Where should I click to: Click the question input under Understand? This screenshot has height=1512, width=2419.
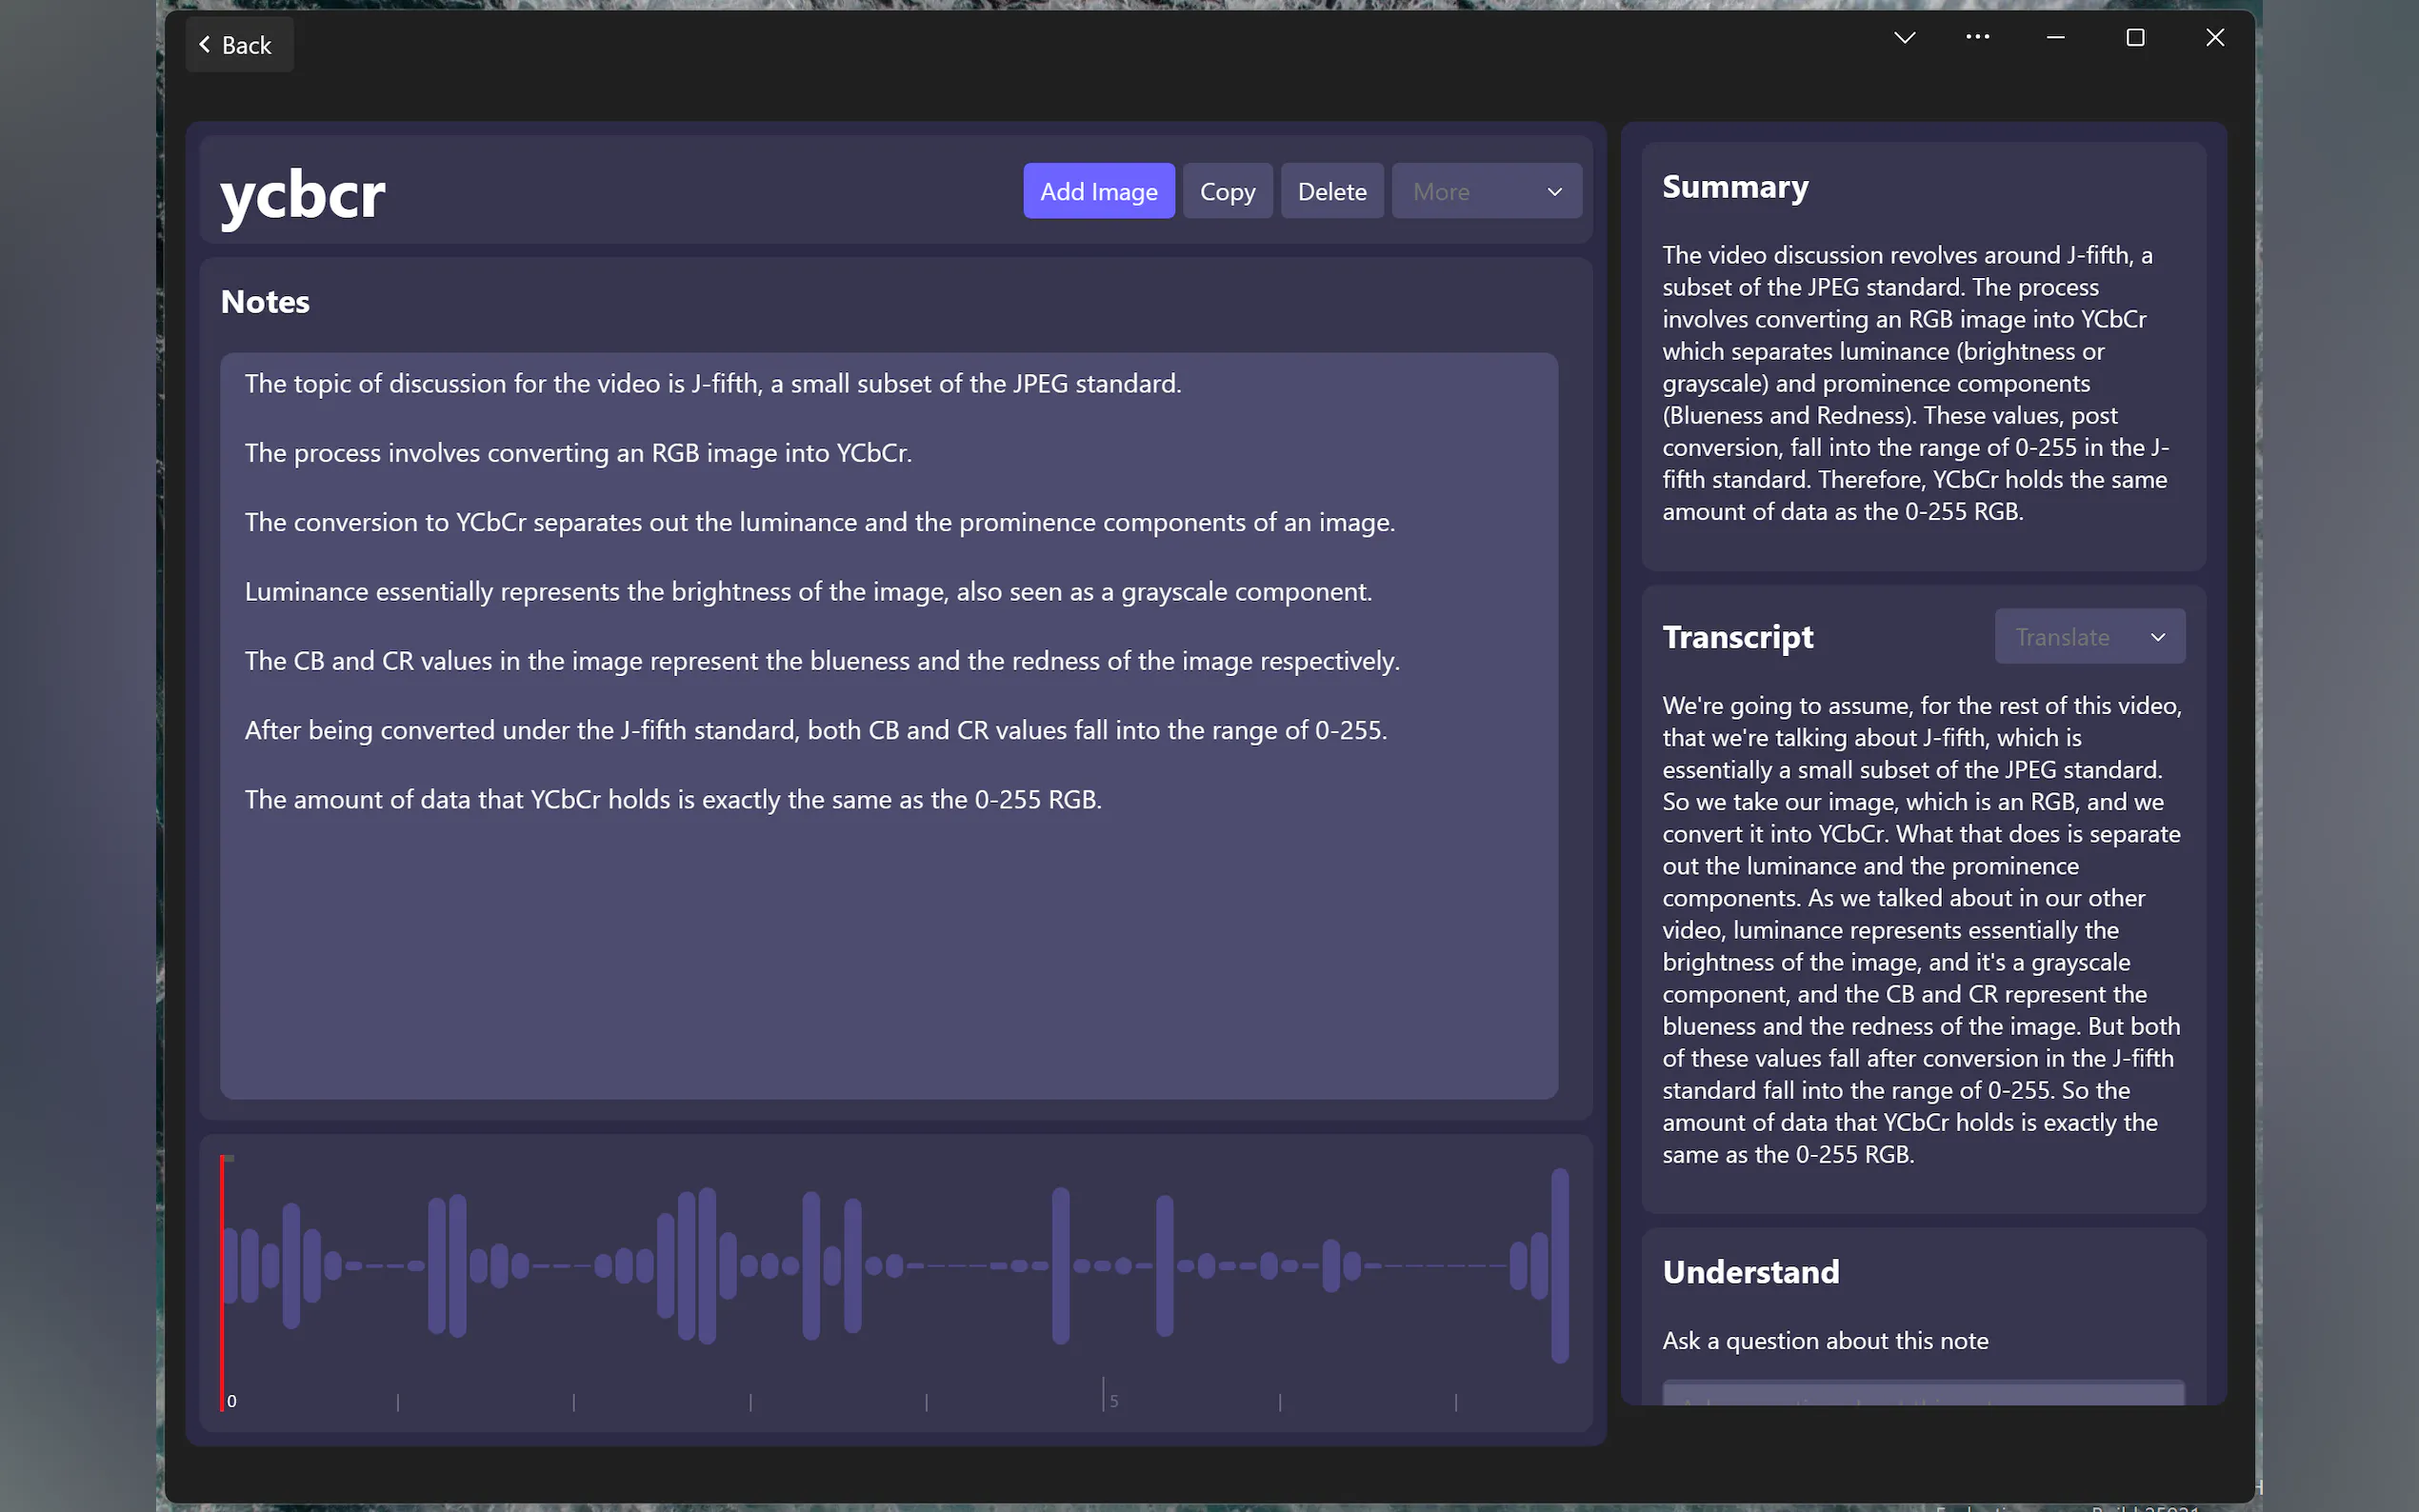click(1922, 1393)
